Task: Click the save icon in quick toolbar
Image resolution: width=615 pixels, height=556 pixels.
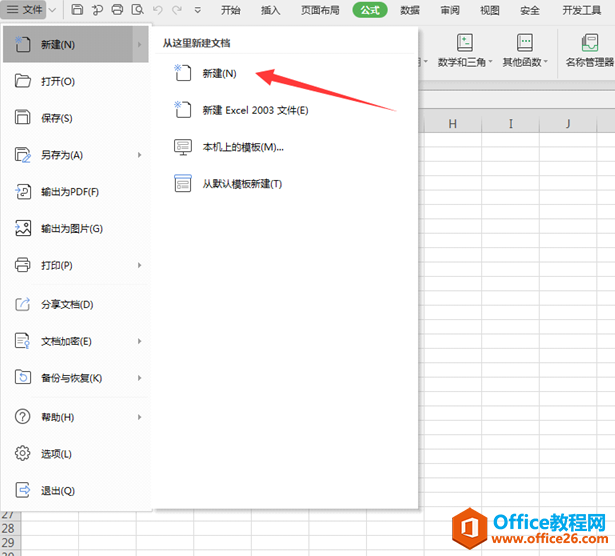Action: point(77,9)
